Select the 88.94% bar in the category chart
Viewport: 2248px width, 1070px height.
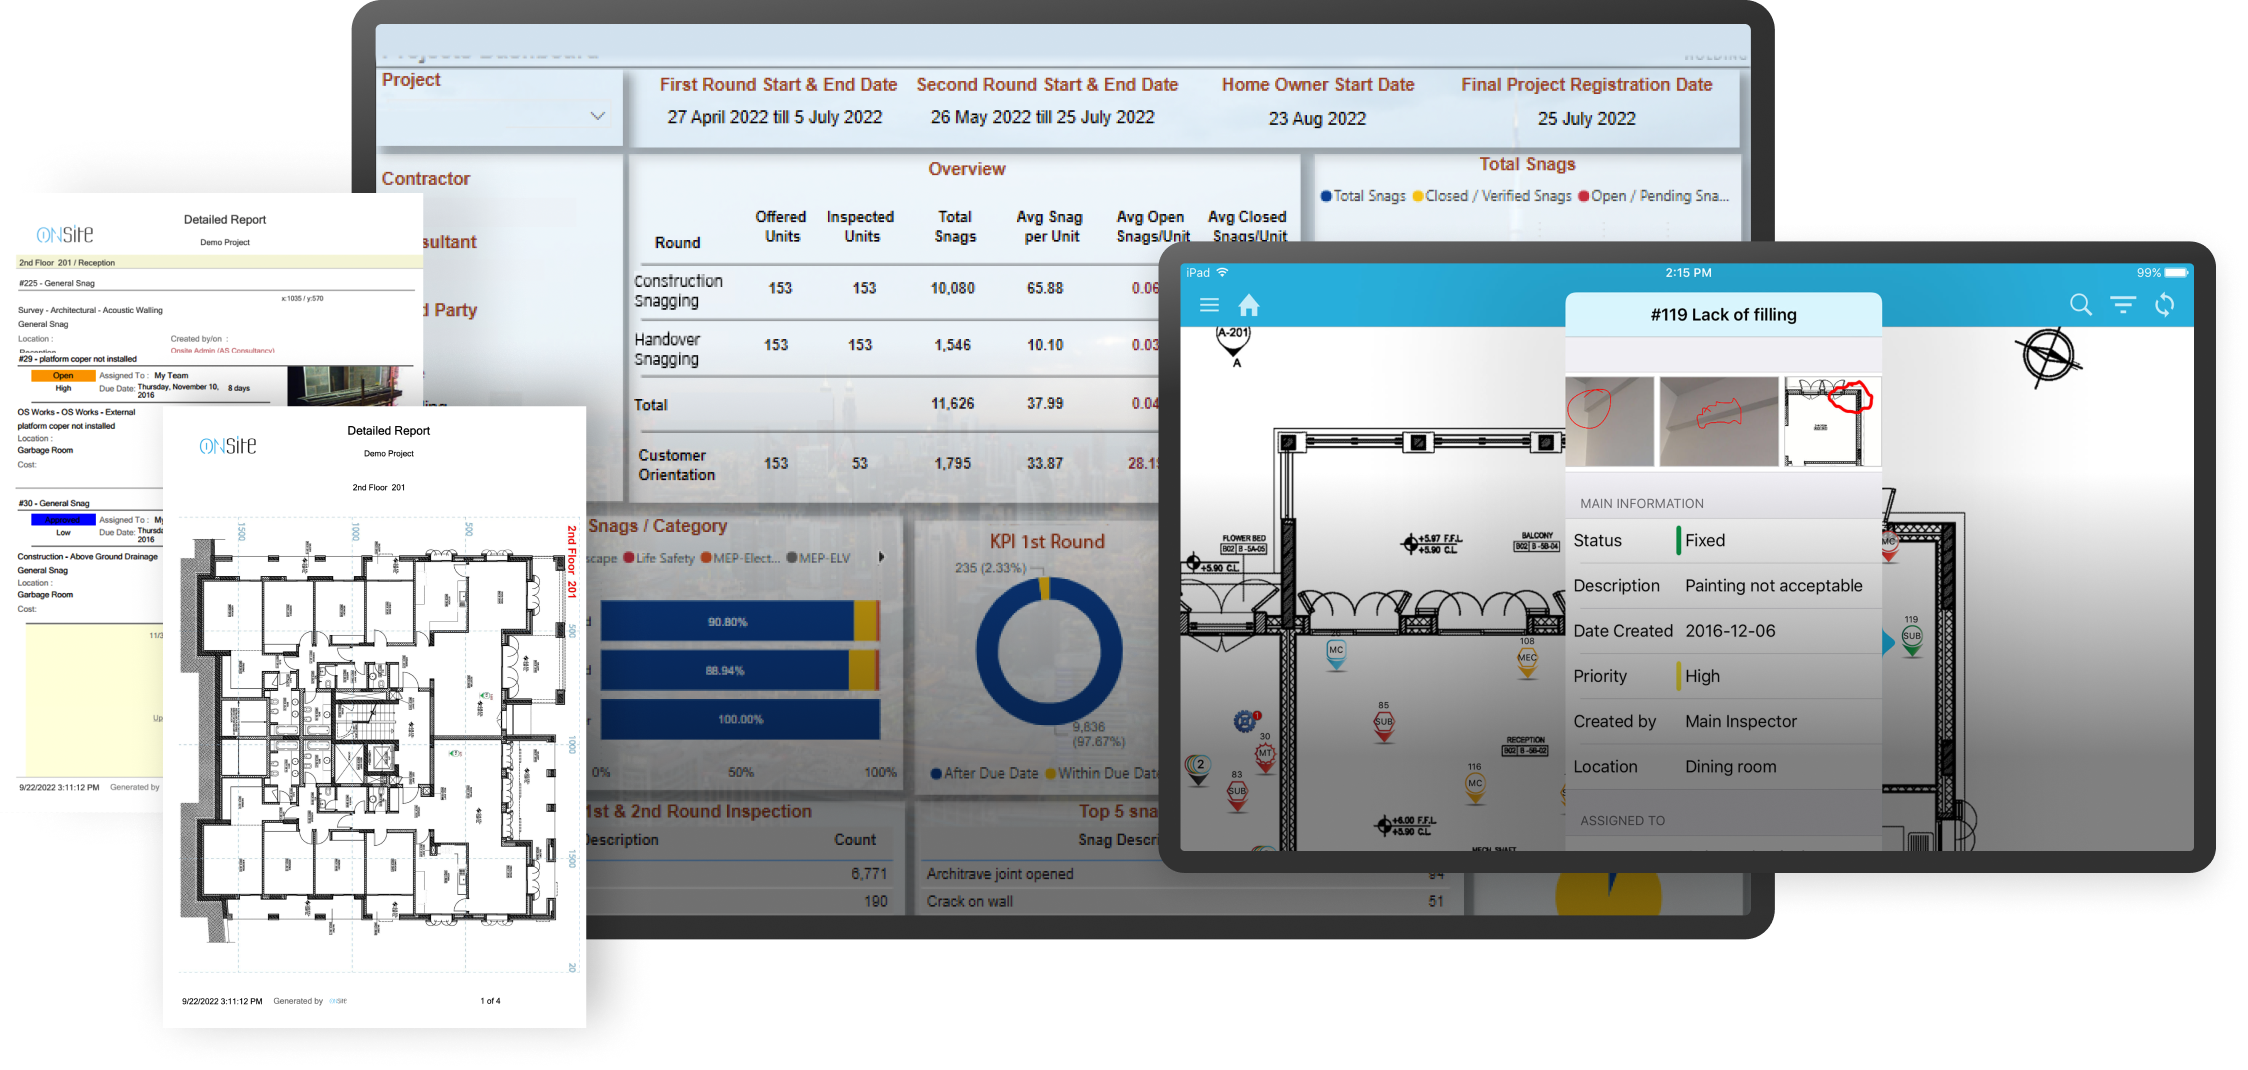740,670
